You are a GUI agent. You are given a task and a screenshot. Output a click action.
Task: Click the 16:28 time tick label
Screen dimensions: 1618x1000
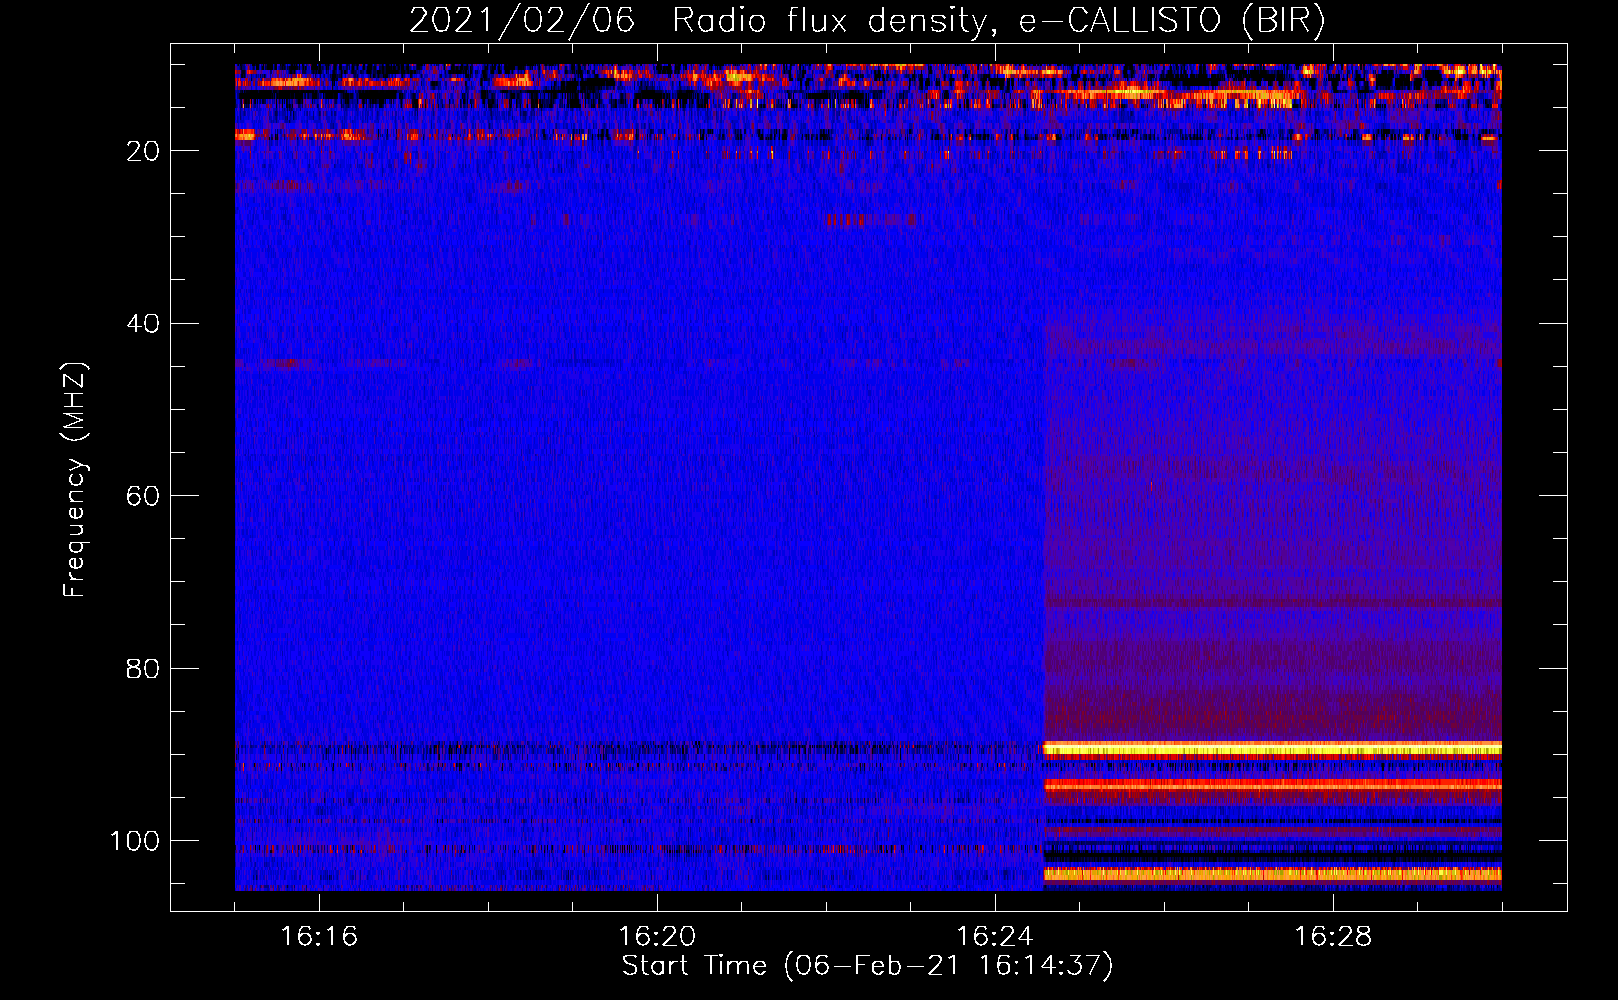pyautogui.click(x=1333, y=937)
